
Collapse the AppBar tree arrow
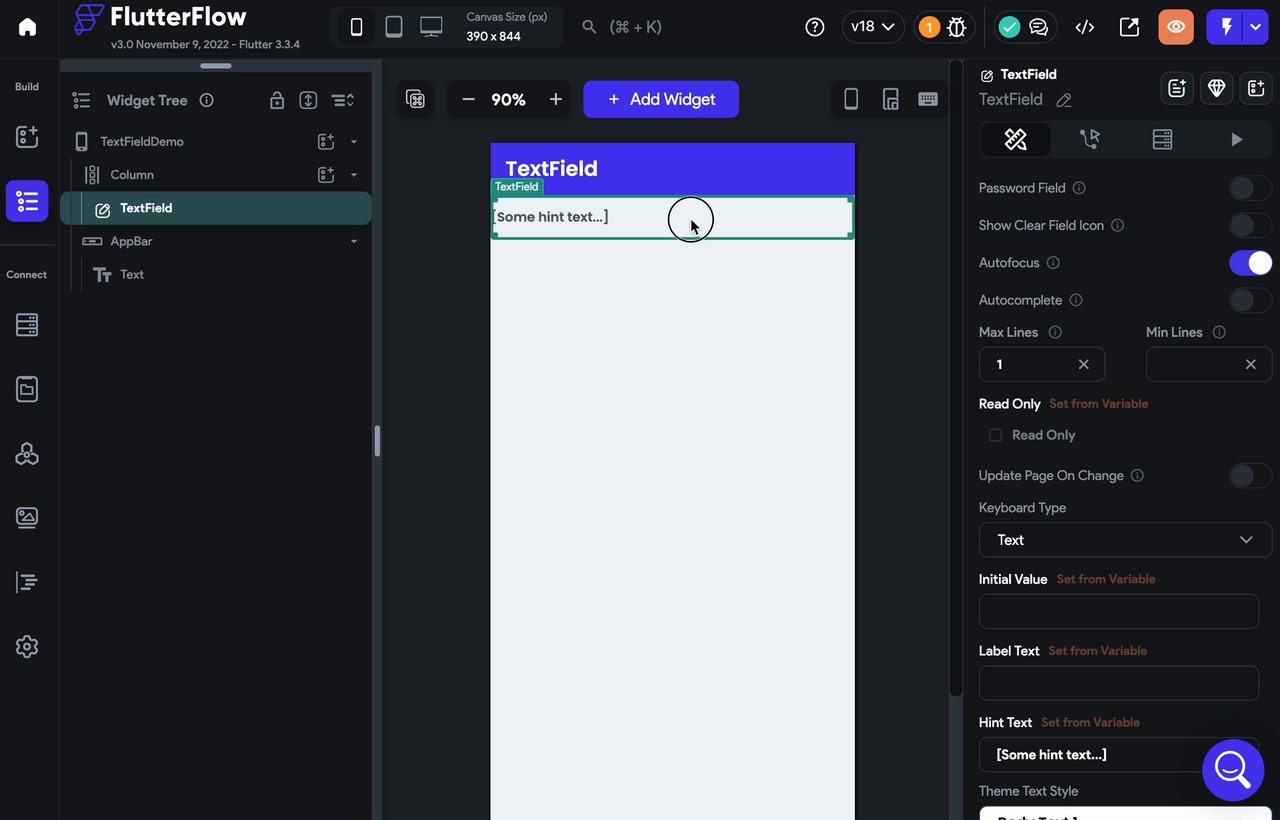(x=353, y=241)
